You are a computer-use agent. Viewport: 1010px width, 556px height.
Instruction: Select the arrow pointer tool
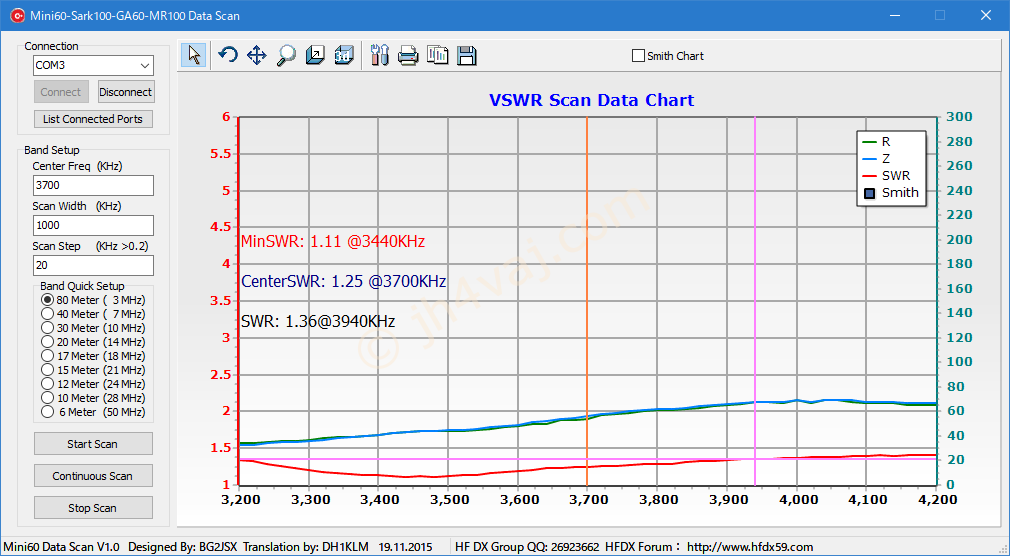[194, 55]
